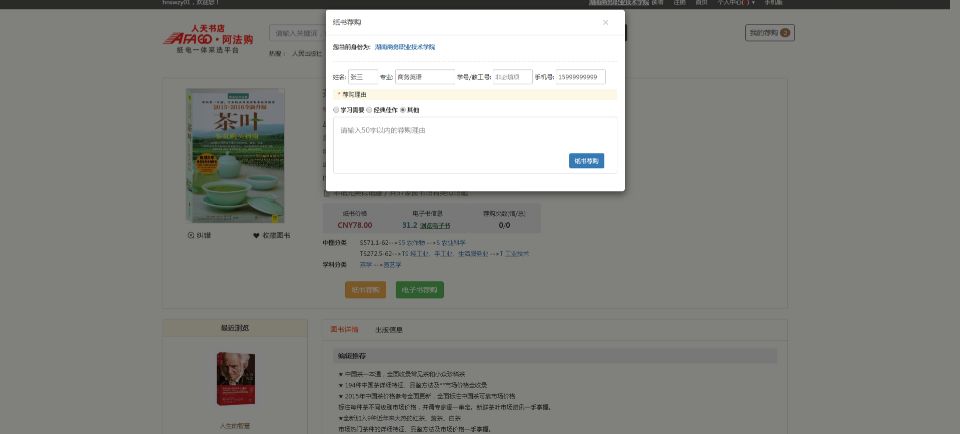The height and width of the screenshot is (434, 960).
Task: Click the share icon below the book cover
Action: (x=191, y=235)
